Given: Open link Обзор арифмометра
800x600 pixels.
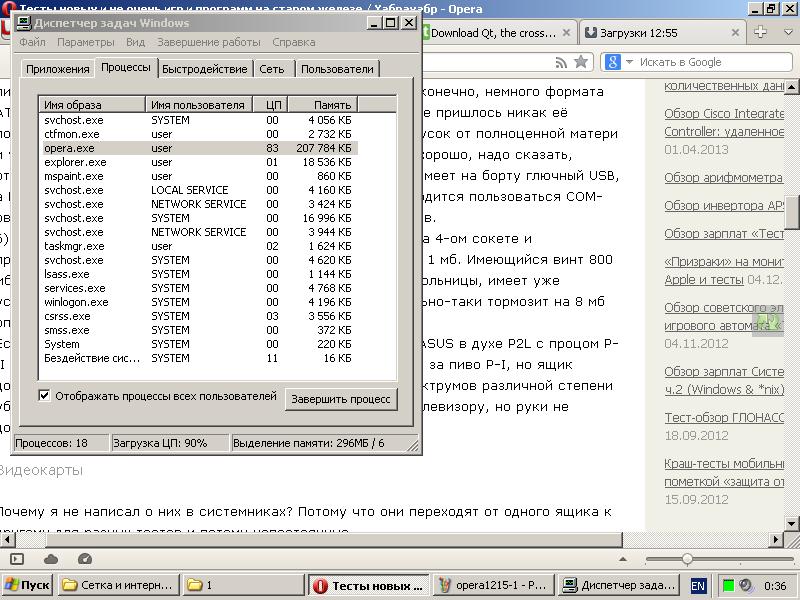Looking at the screenshot, I should pos(723,178).
